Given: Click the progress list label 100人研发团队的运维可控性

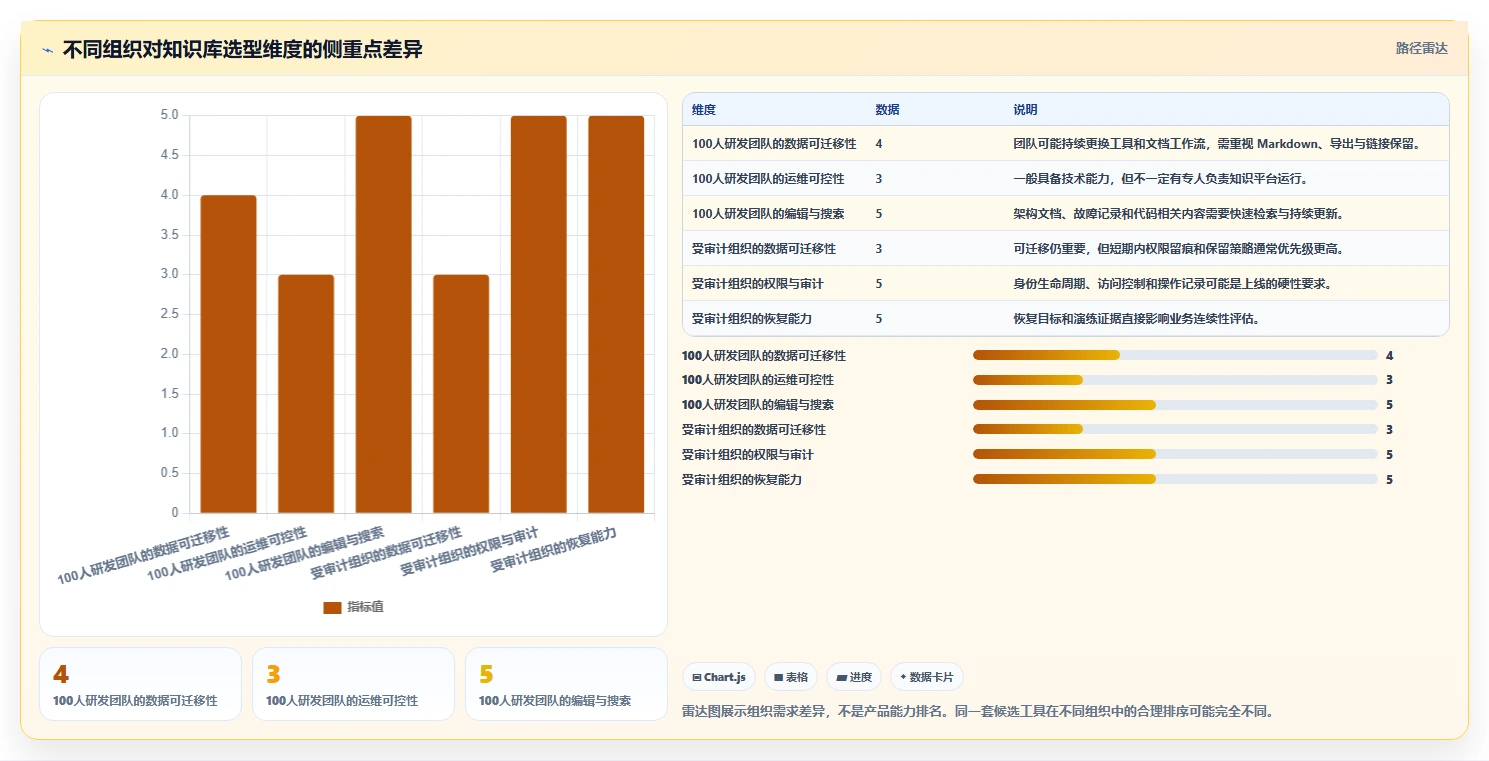Looking at the screenshot, I should point(758,380).
